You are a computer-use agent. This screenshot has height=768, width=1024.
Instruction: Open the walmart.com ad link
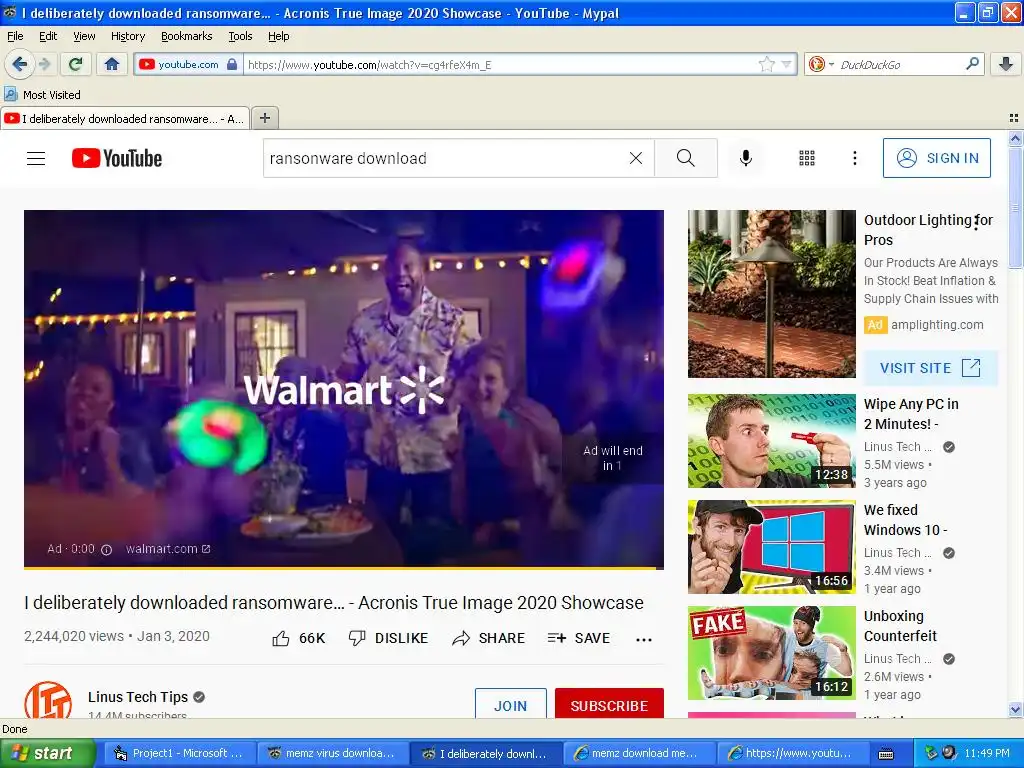pos(168,549)
